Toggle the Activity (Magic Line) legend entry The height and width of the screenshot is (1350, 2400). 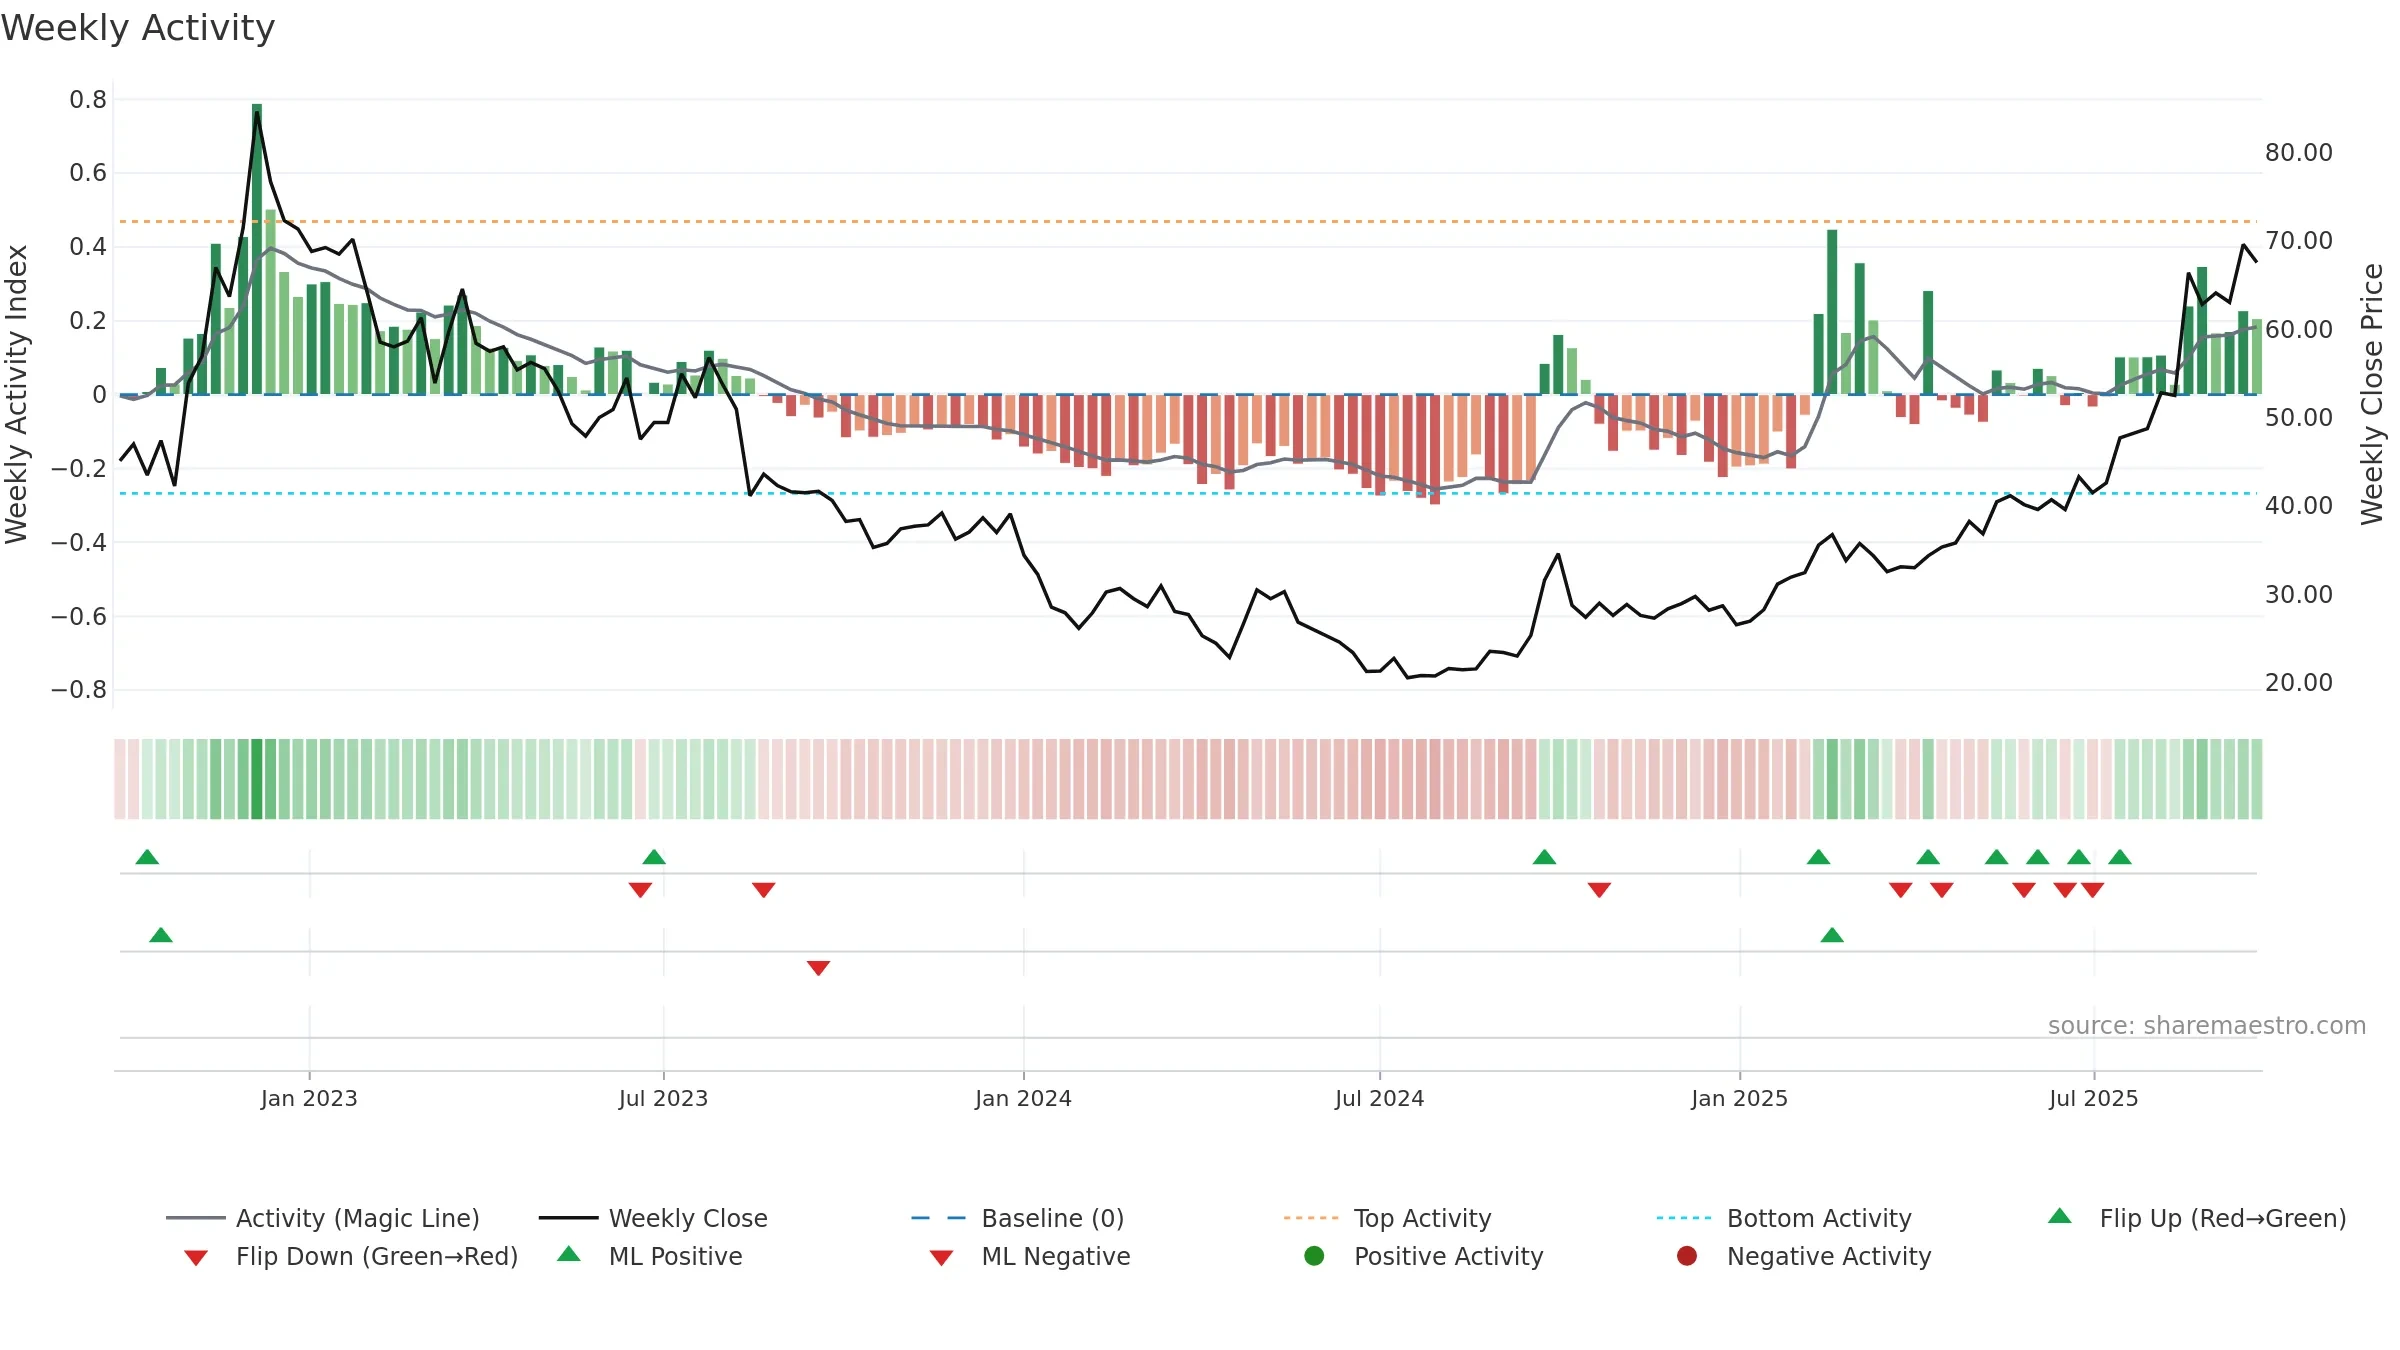click(x=323, y=1218)
